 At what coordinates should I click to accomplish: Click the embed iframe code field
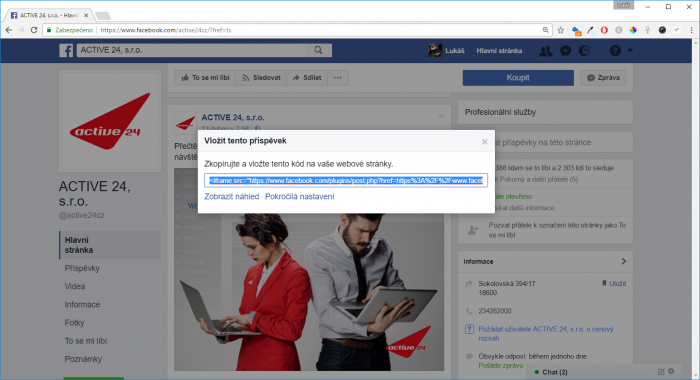346,180
